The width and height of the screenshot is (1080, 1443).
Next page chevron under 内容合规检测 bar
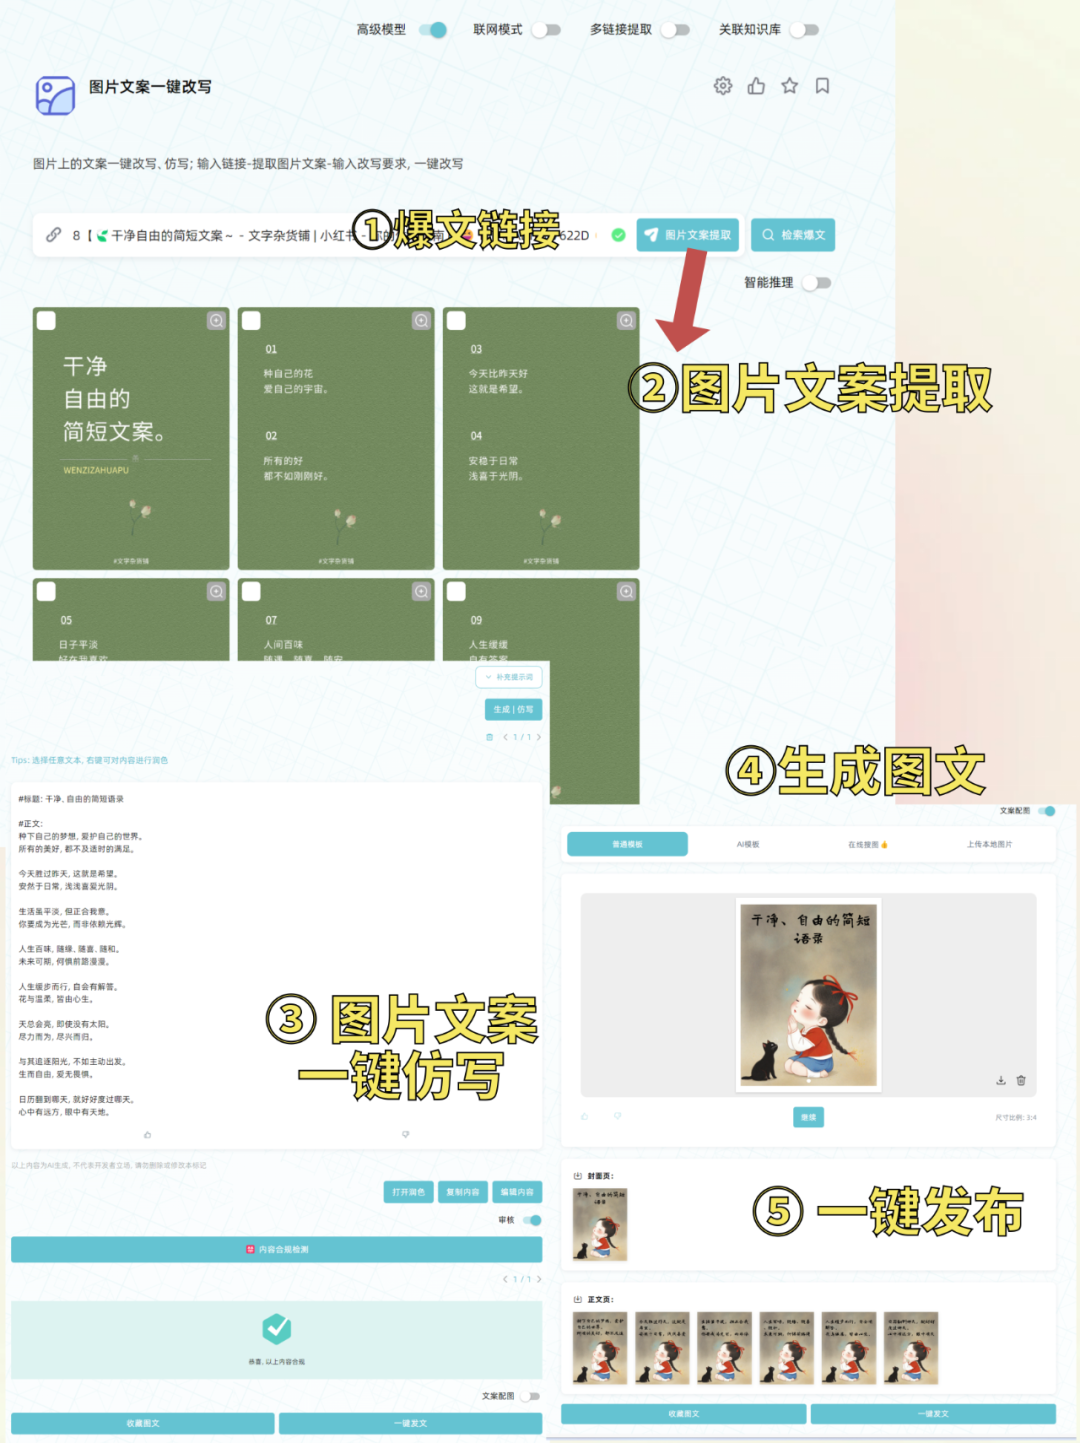click(538, 1279)
